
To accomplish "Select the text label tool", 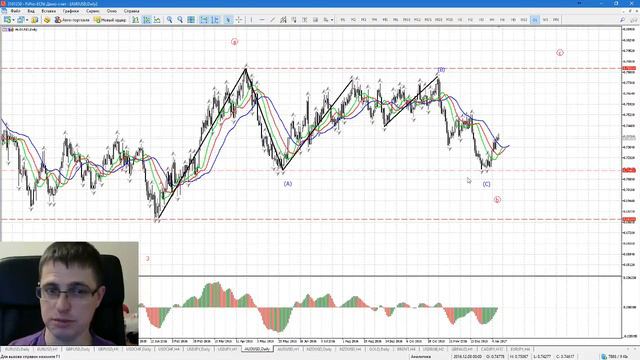I will (x=315, y=20).
